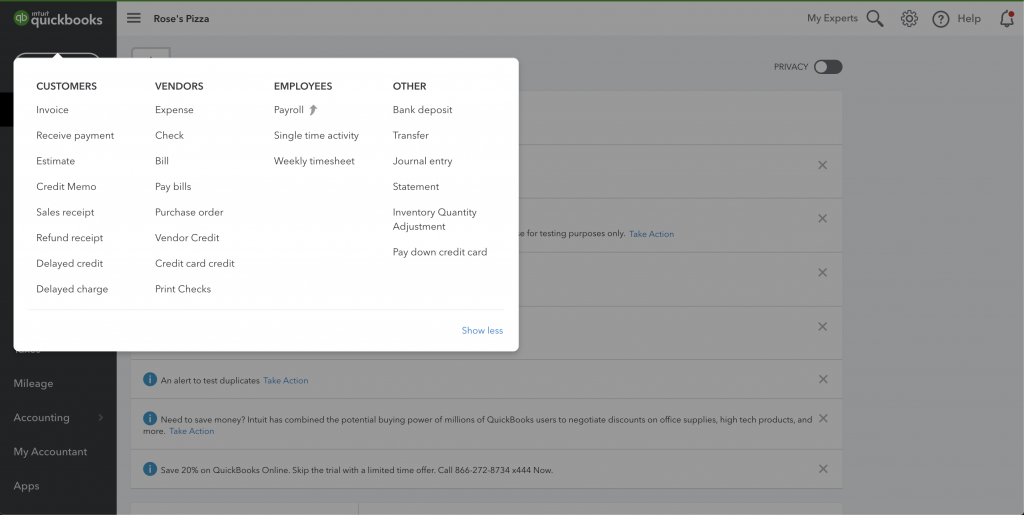Open the notifications bell

(x=1007, y=18)
